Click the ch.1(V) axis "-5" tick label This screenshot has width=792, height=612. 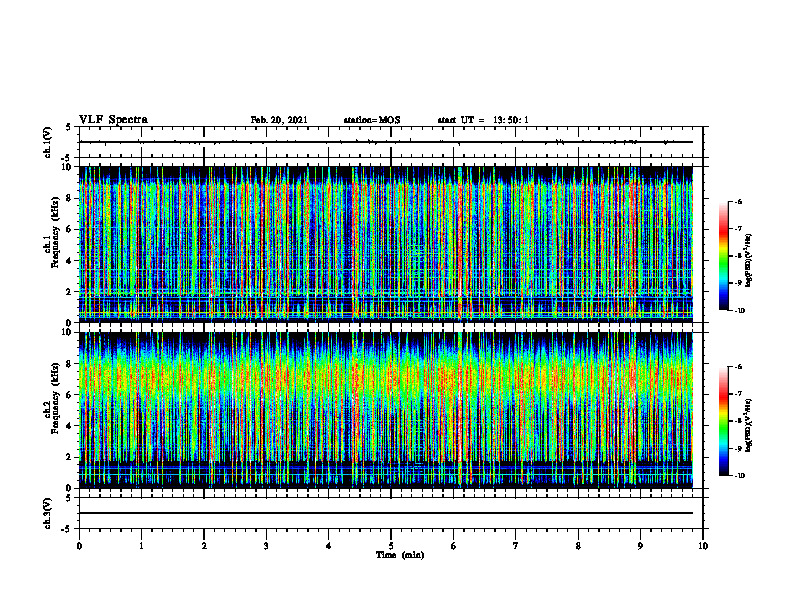pos(68,158)
